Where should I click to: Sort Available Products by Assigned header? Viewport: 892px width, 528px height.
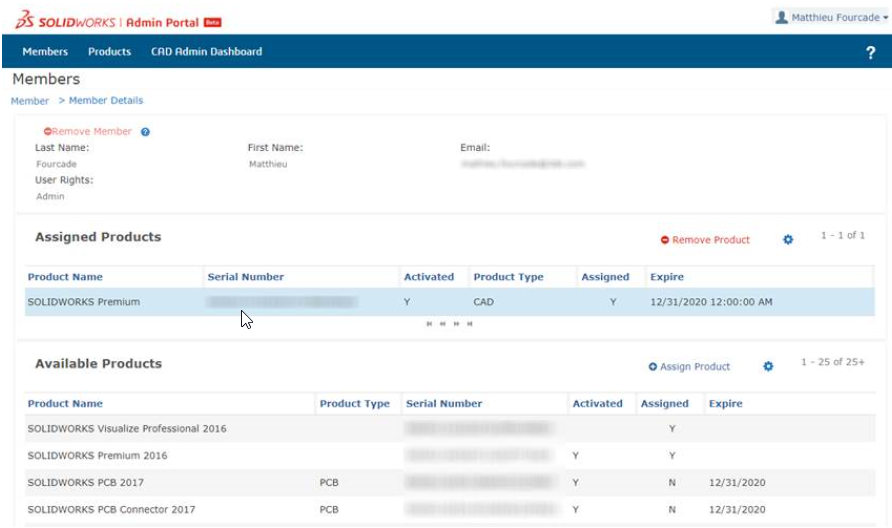tap(664, 404)
